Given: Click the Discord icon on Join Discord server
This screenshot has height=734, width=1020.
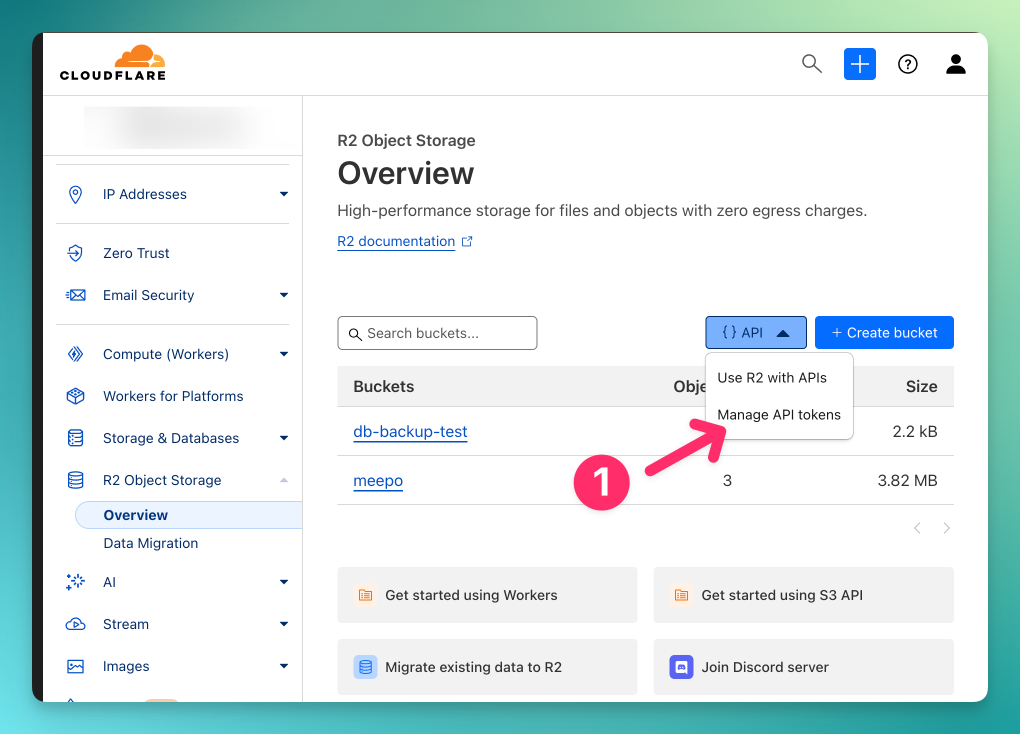Looking at the screenshot, I should tap(681, 667).
